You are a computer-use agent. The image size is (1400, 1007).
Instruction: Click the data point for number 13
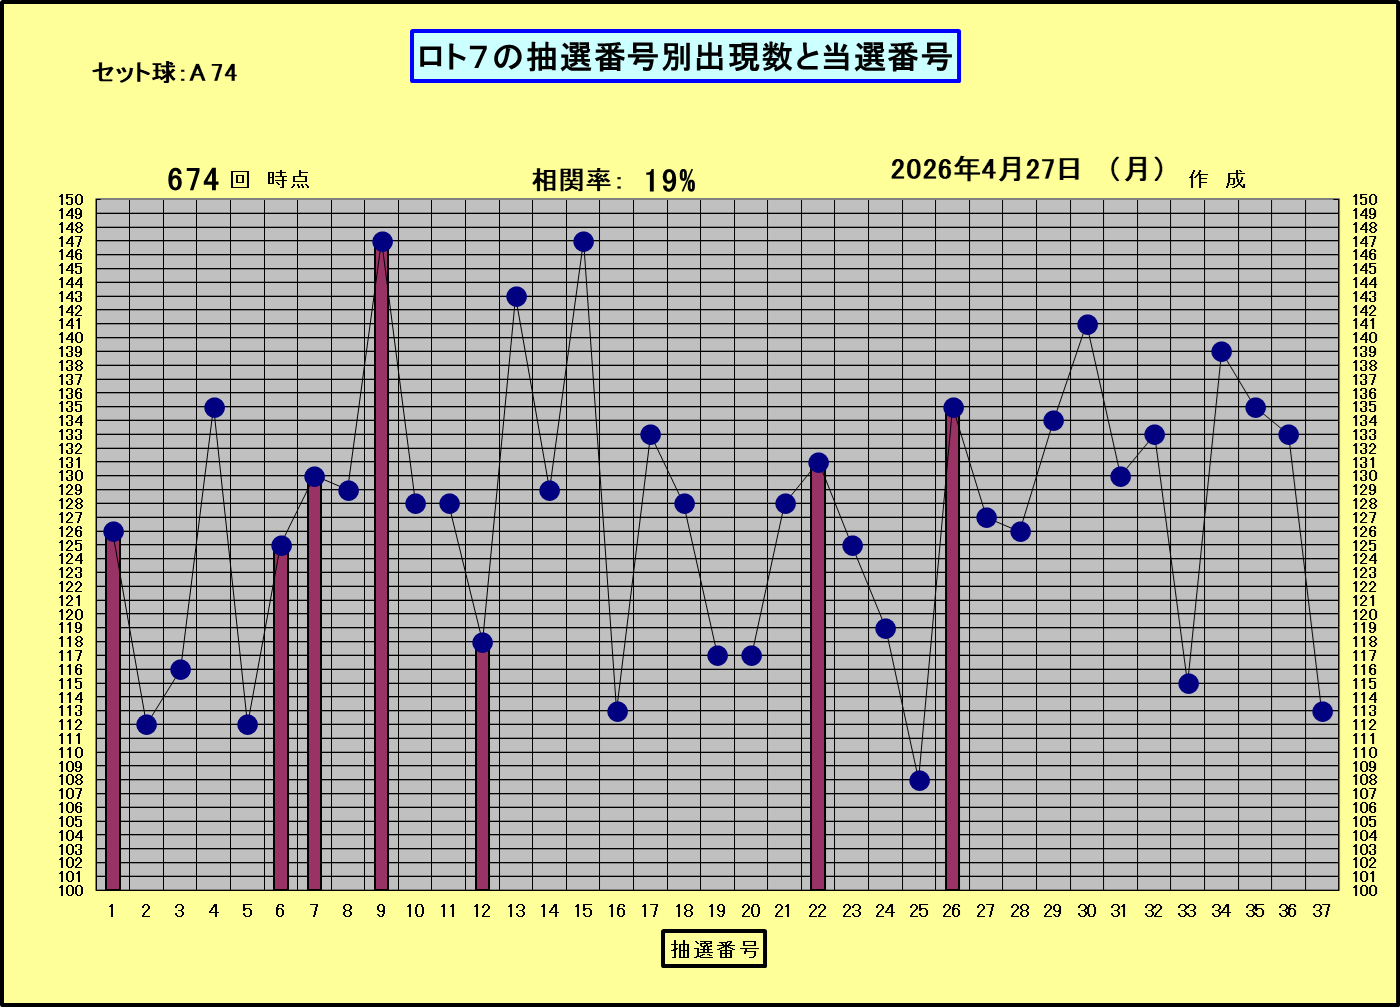[516, 297]
